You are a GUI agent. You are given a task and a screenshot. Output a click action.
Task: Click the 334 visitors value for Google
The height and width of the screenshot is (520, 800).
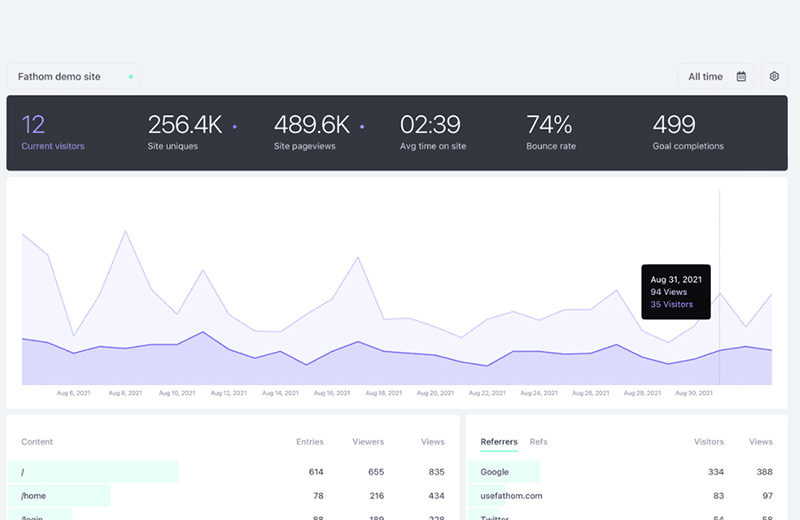click(x=716, y=472)
